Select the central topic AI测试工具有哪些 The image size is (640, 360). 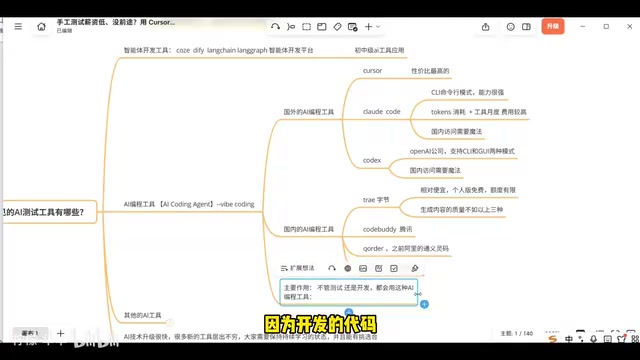(x=49, y=212)
